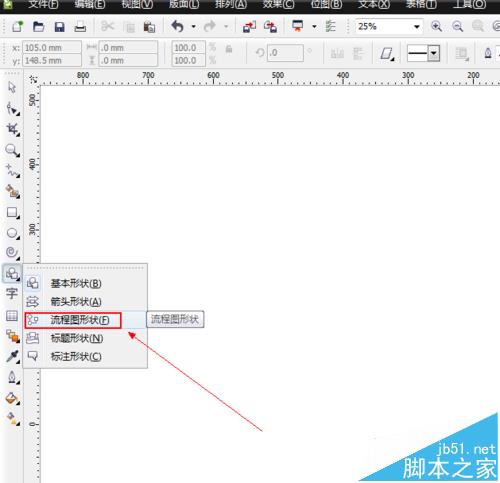Open the 位图(B) menu

click(x=326, y=4)
